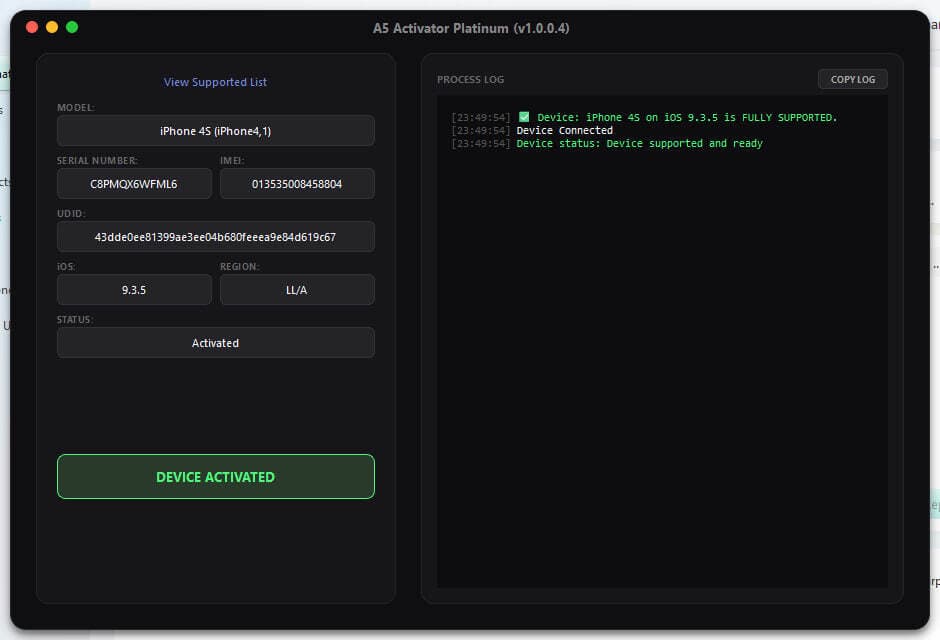Select the UDID value field
The image size is (940, 640).
point(216,237)
